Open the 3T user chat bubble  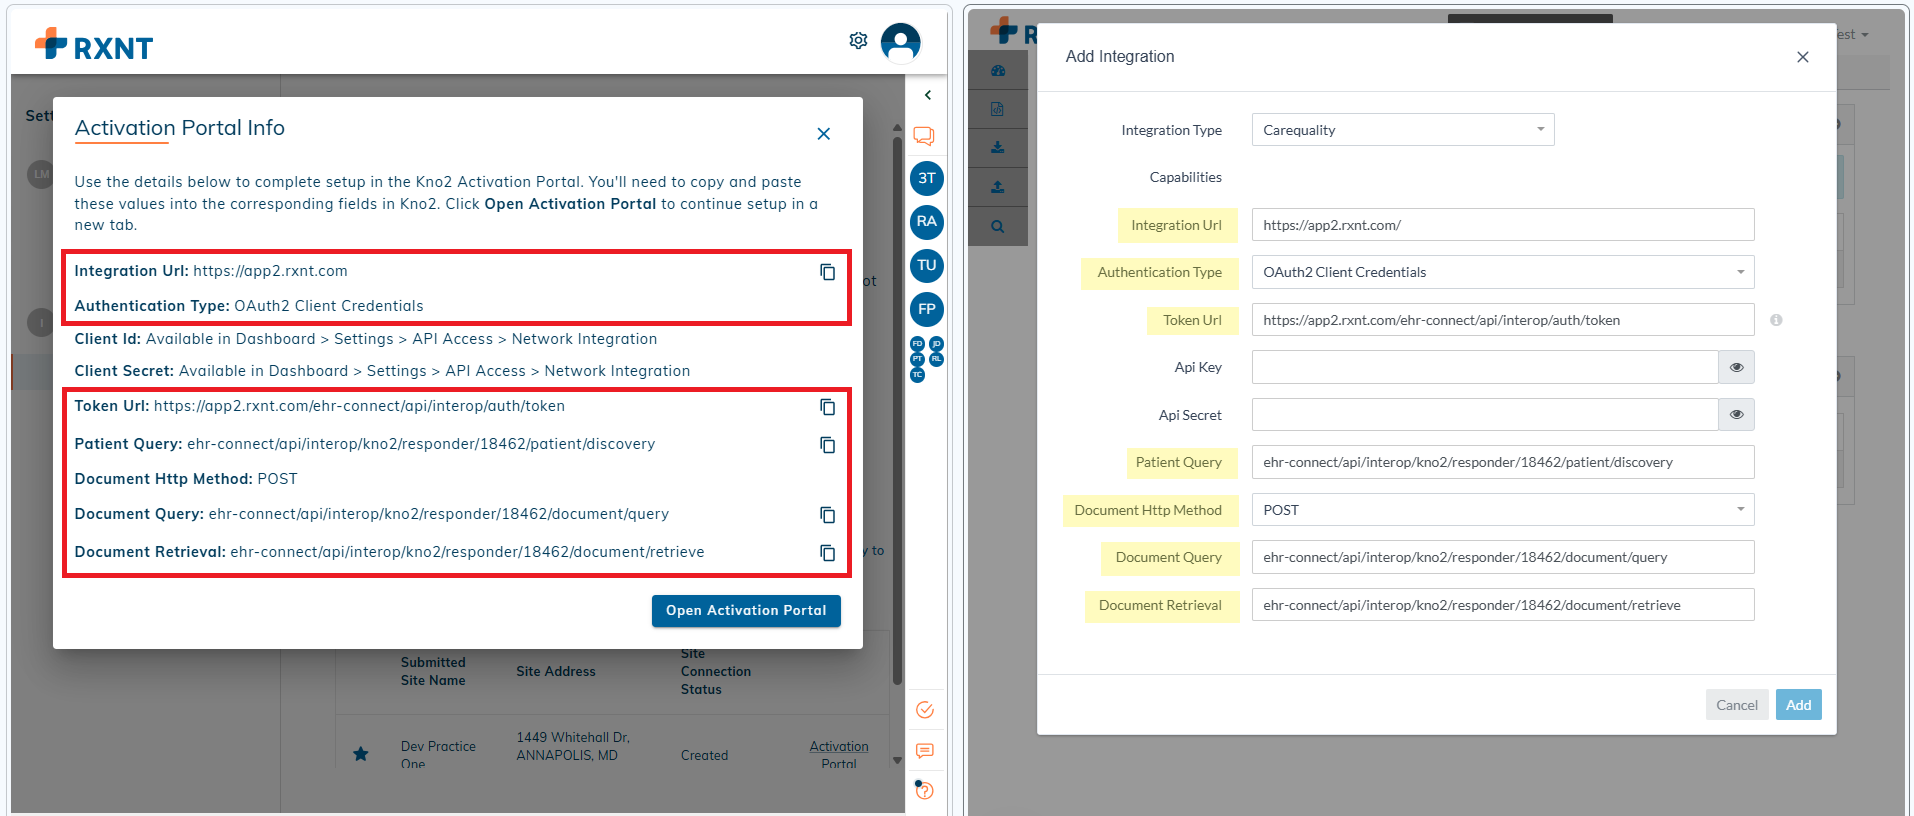[x=927, y=178]
